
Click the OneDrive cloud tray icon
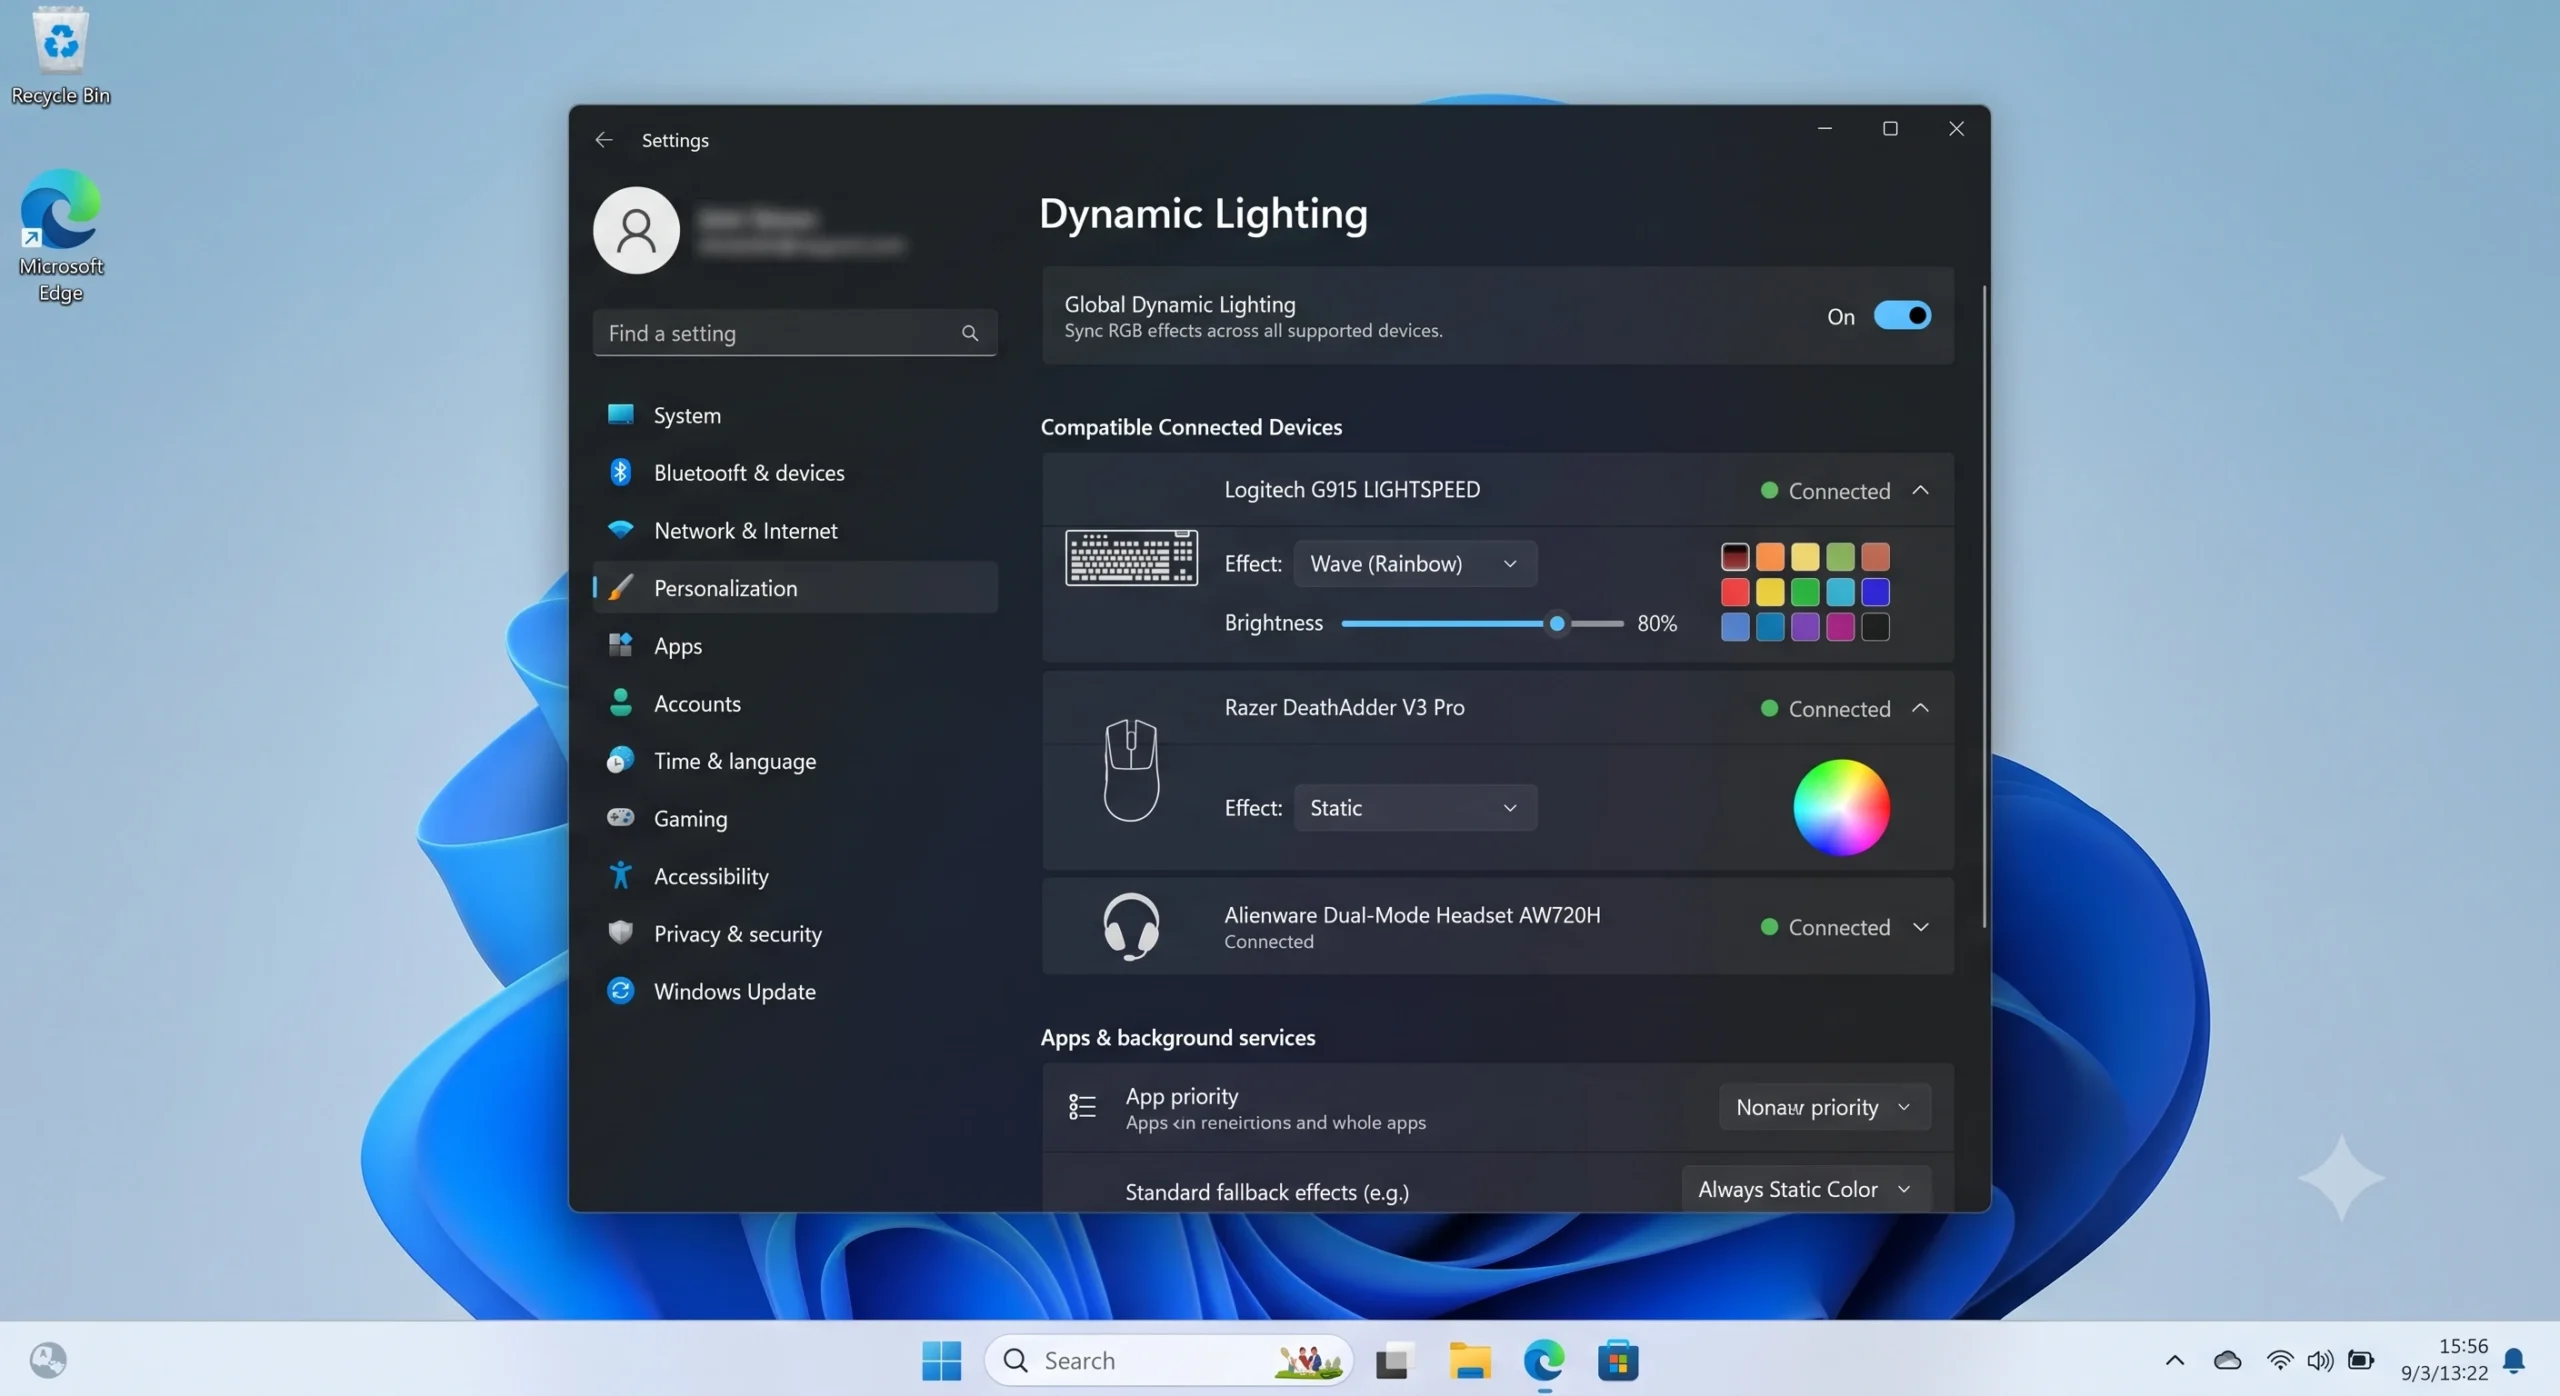[x=2227, y=1360]
